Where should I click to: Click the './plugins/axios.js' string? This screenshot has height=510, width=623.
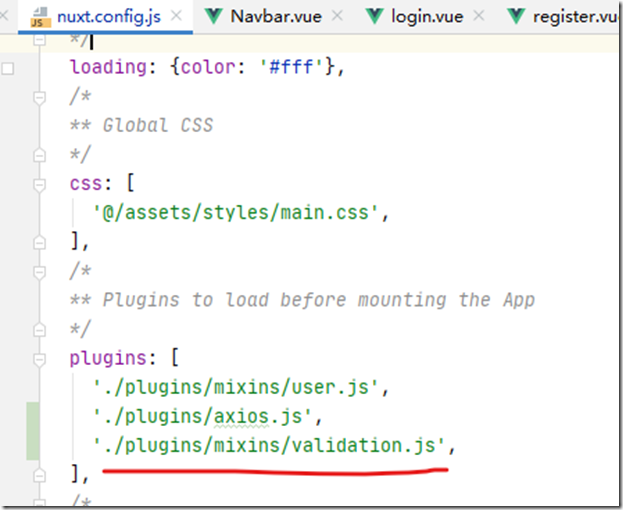[202, 417]
